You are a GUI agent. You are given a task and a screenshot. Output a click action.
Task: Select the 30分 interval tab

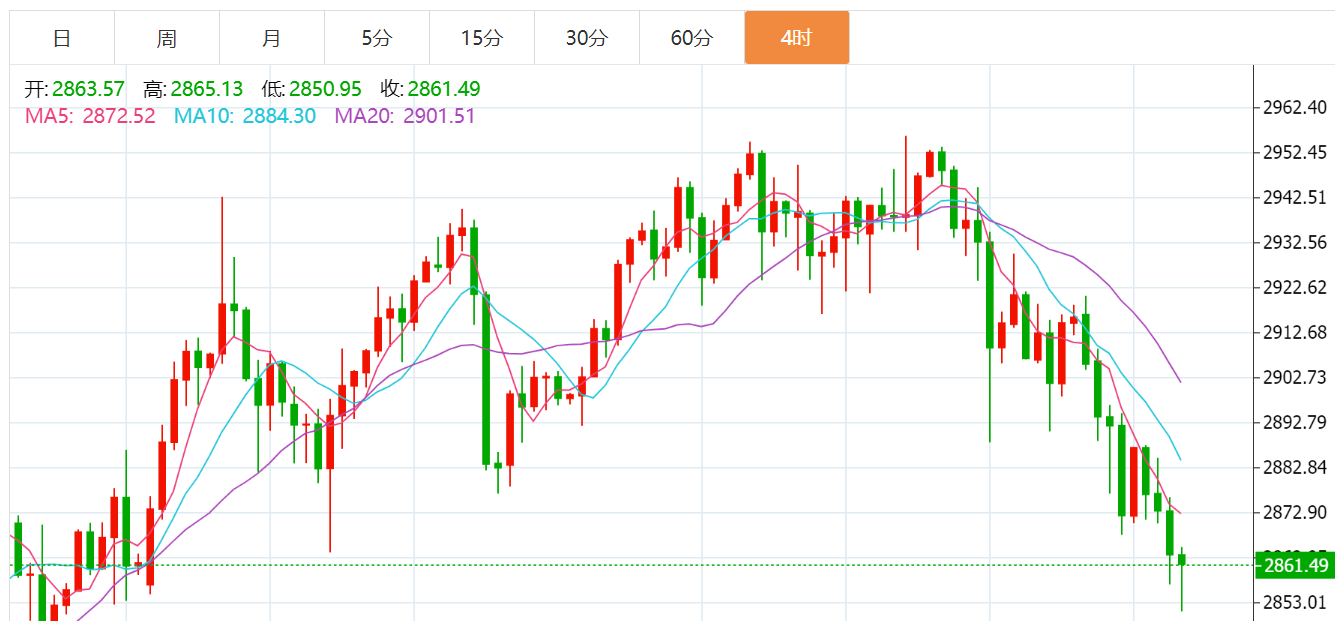tap(587, 38)
